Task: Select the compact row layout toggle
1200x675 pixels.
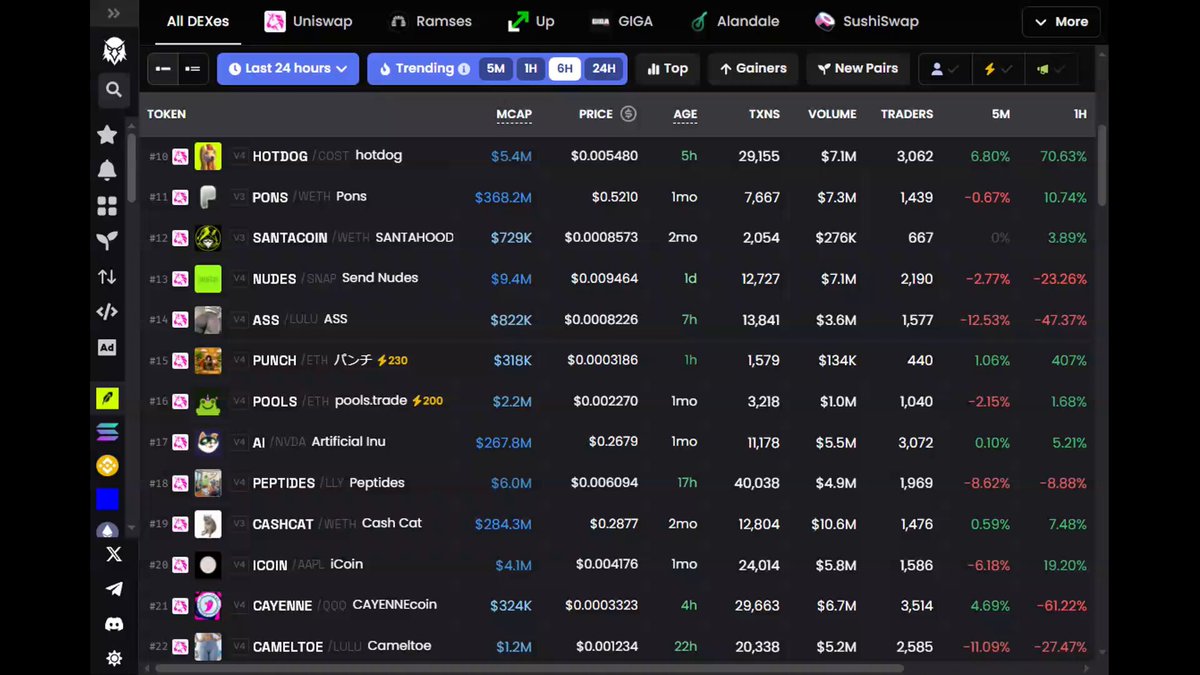Action: pos(163,69)
